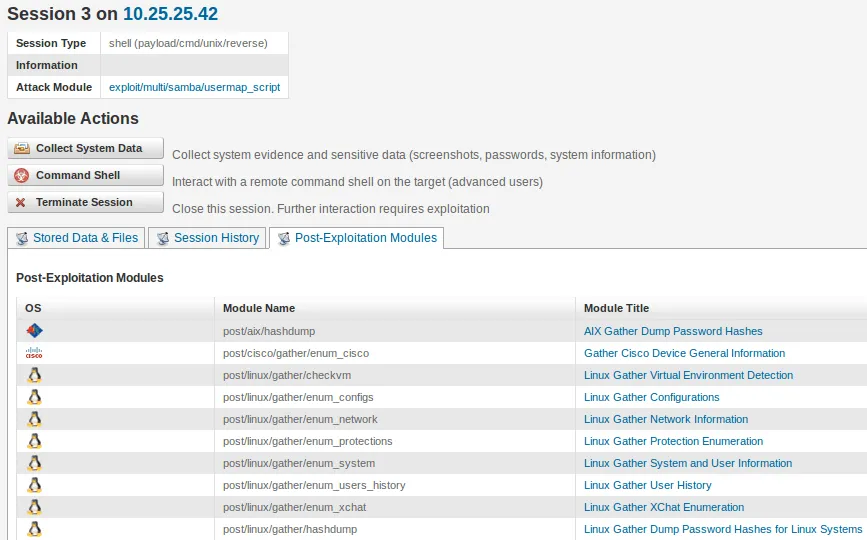Open the exploit/multi/samba/usermap_script link
Viewport: 867px width, 540px height.
tap(194, 88)
